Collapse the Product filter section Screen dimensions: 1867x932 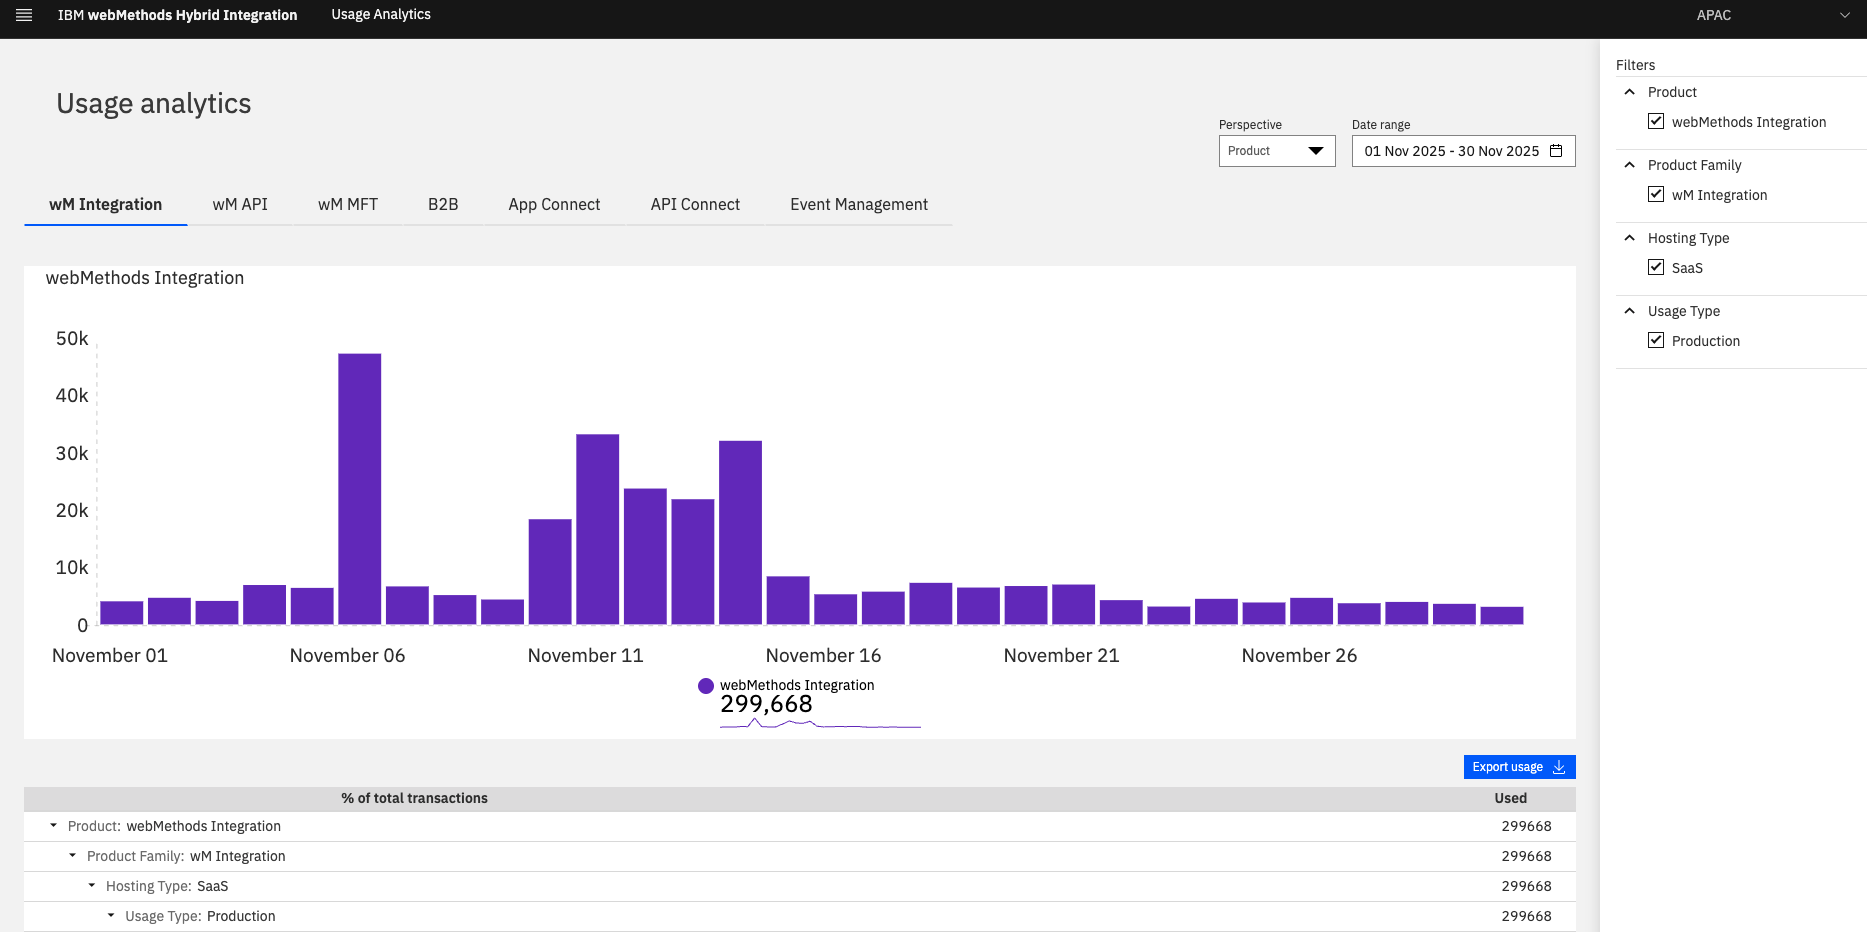pyautogui.click(x=1630, y=92)
